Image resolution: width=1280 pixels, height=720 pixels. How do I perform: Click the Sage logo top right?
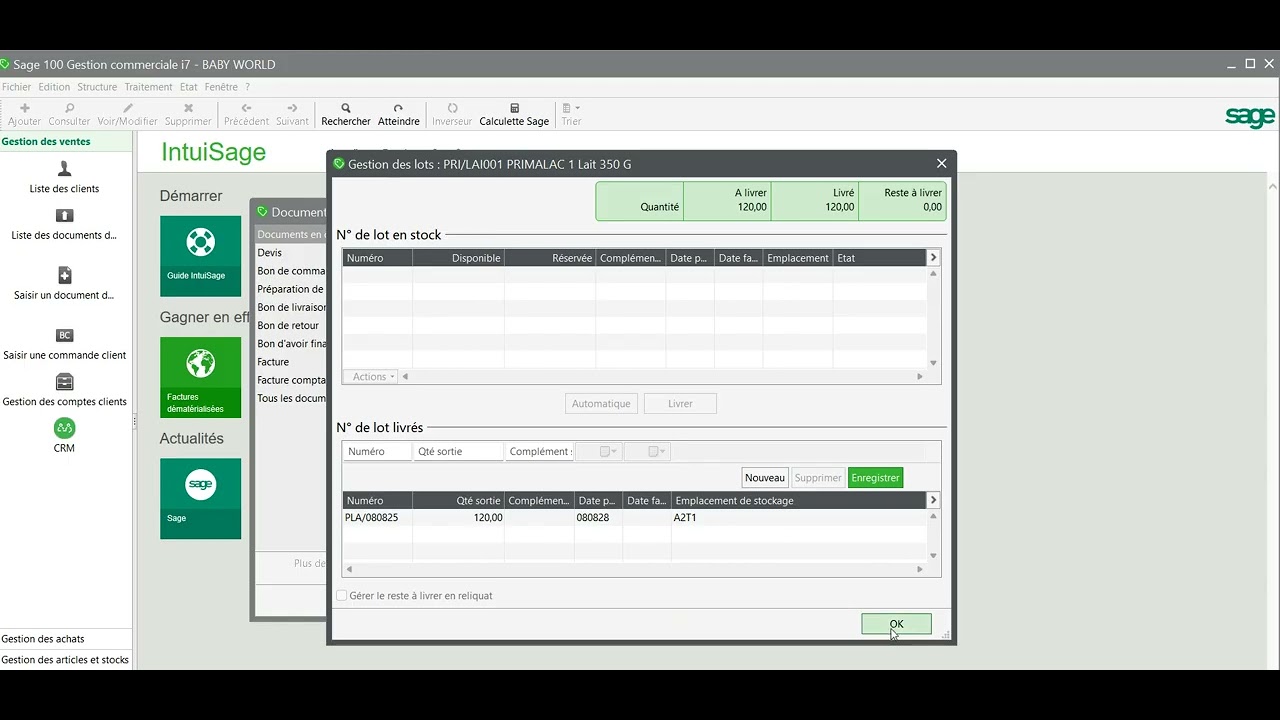[x=1250, y=117]
